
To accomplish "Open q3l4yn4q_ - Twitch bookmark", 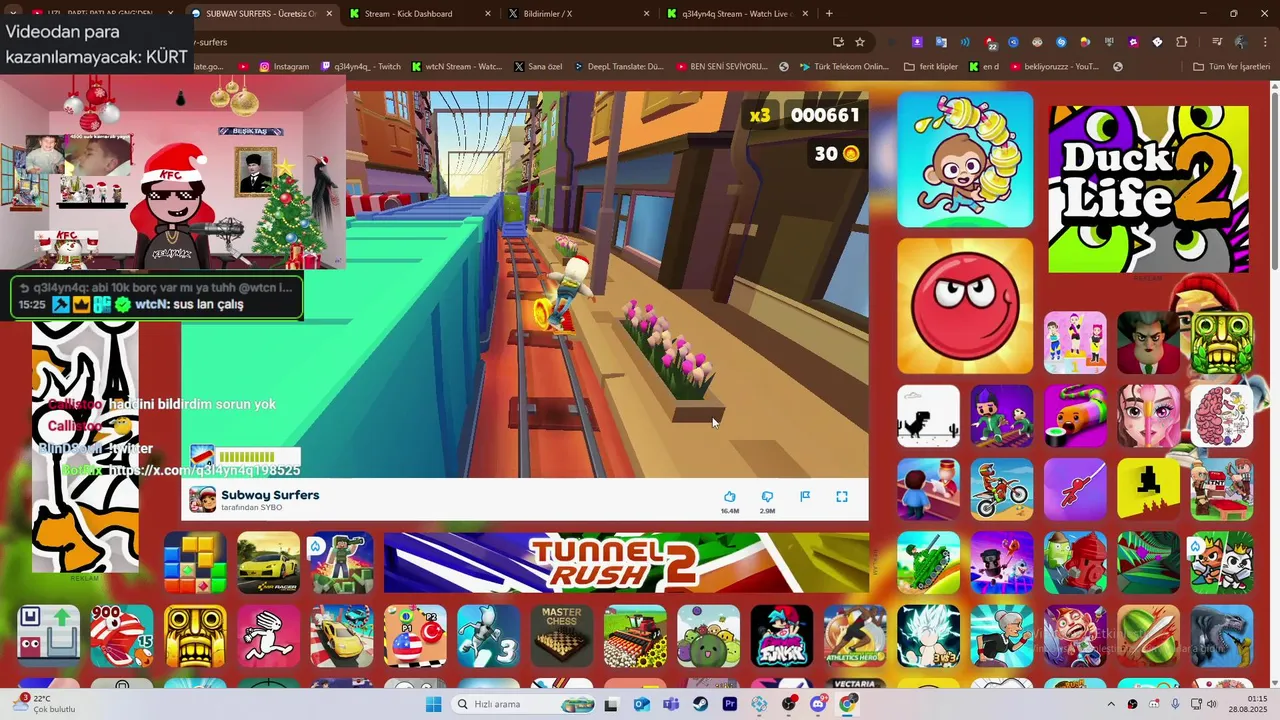I will (360, 67).
